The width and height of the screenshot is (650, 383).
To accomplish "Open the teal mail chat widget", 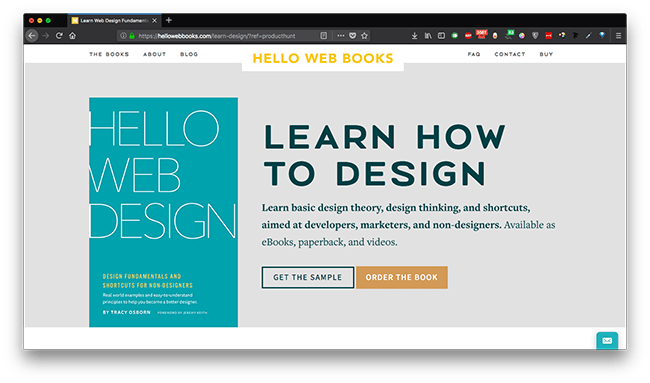I will click(607, 341).
